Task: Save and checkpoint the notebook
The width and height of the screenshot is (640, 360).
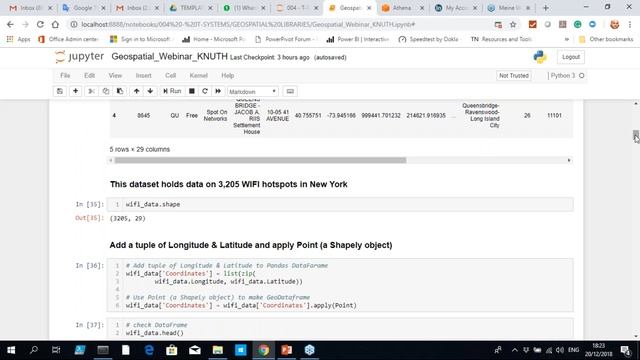Action: pyautogui.click(x=60, y=91)
